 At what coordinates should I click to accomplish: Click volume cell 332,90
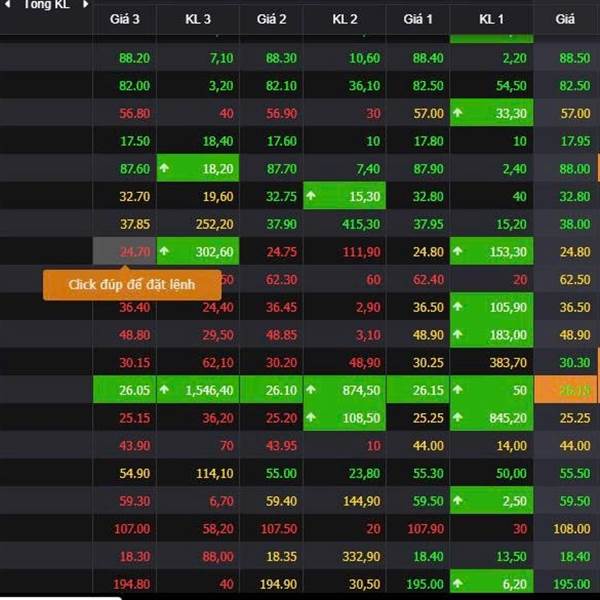click(x=344, y=556)
